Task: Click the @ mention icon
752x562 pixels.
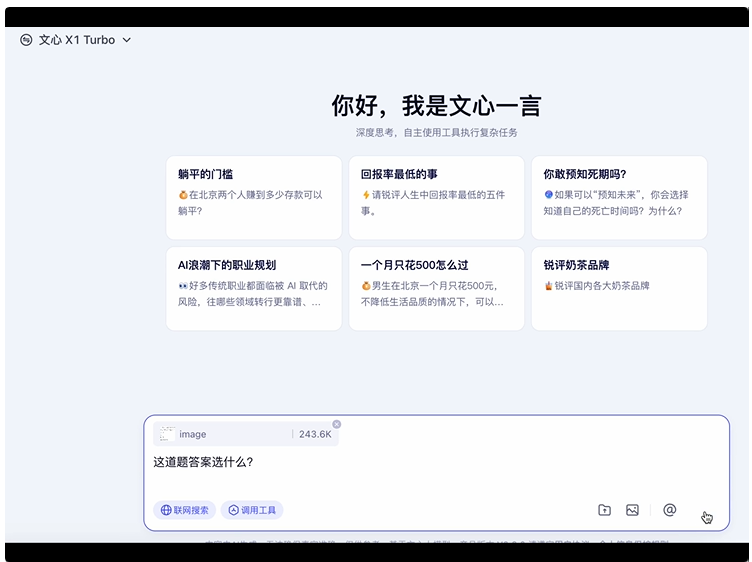Action: [x=670, y=510]
